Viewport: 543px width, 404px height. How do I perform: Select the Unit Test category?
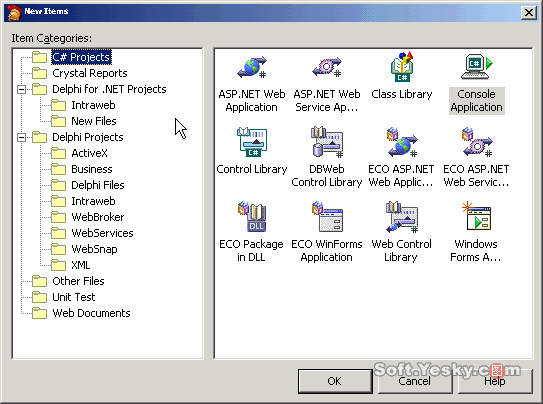click(73, 297)
